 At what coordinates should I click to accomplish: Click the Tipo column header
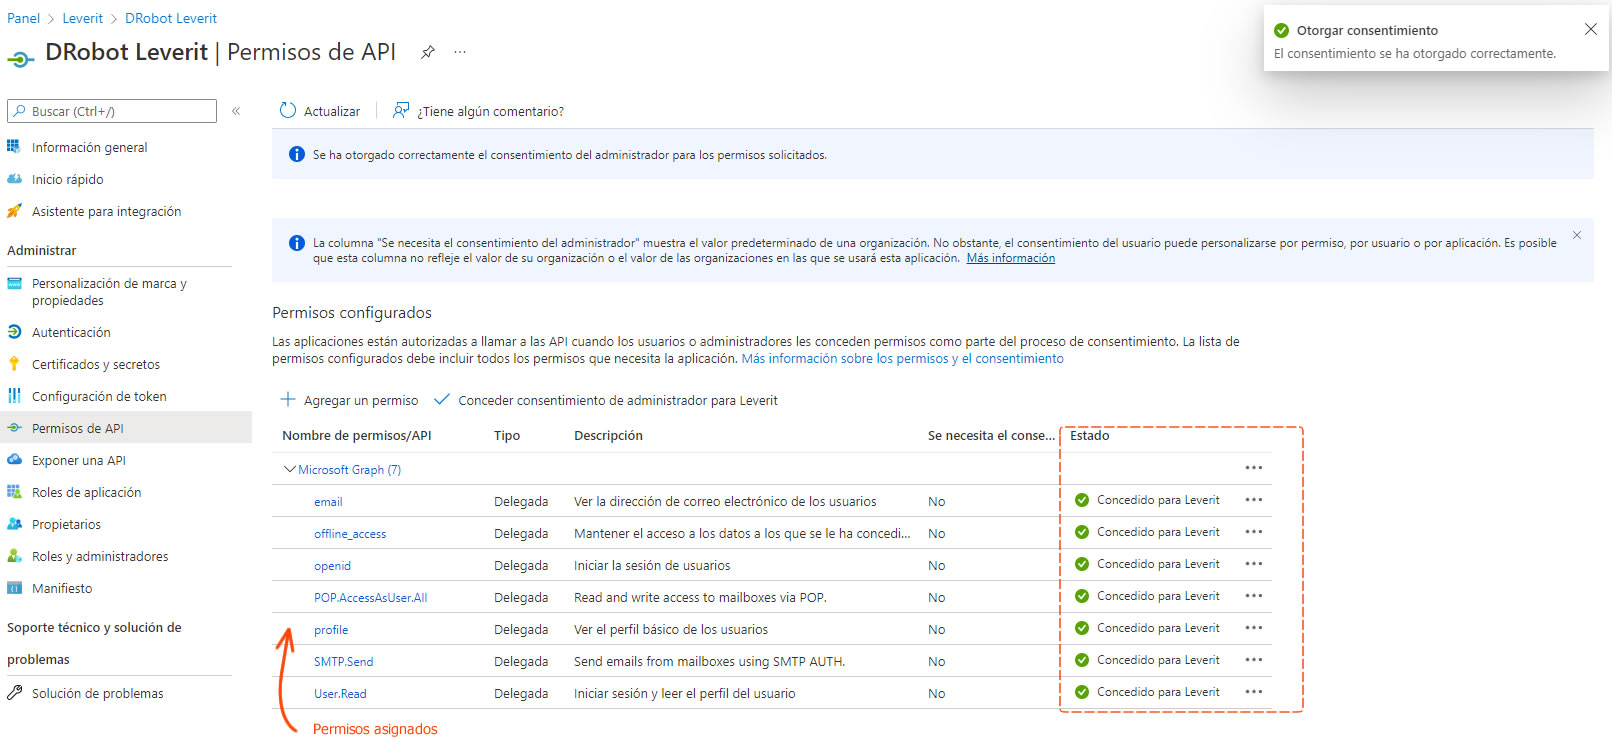point(507,435)
